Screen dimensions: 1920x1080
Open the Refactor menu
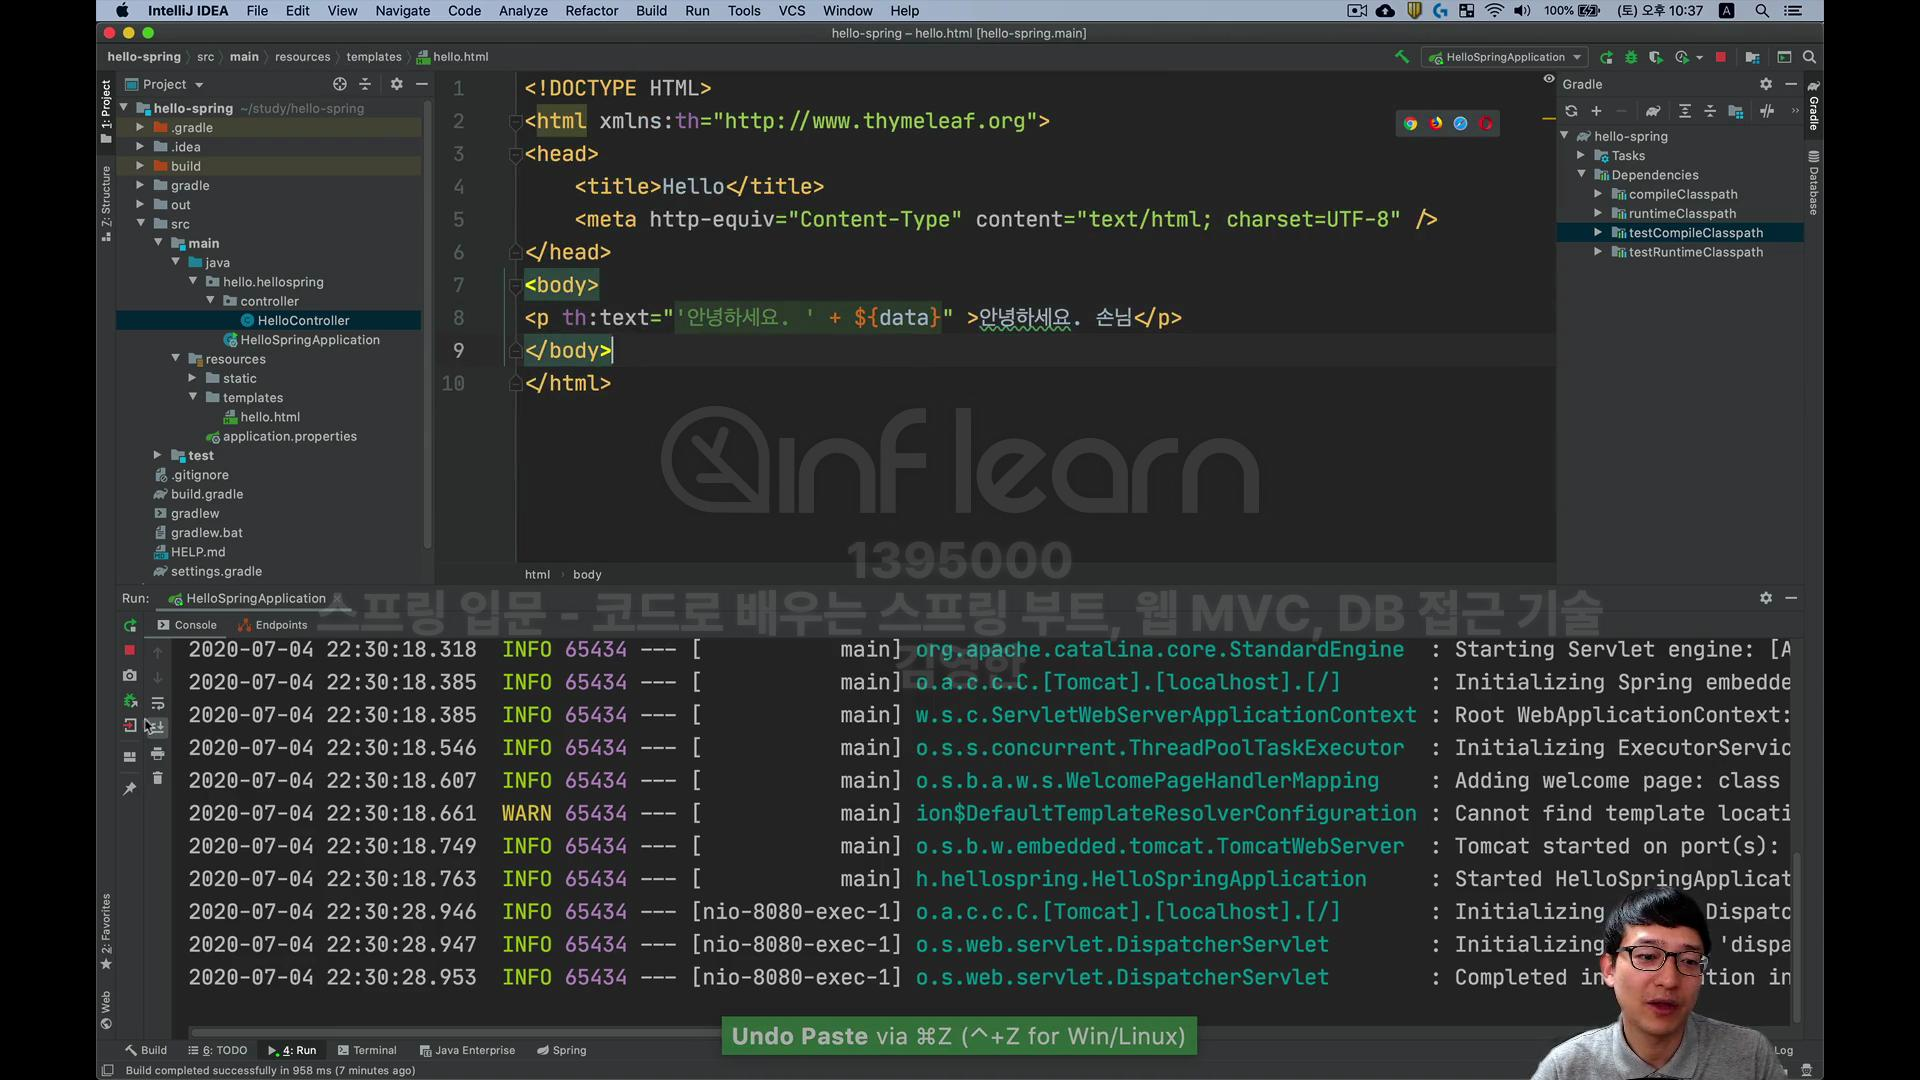pyautogui.click(x=591, y=11)
